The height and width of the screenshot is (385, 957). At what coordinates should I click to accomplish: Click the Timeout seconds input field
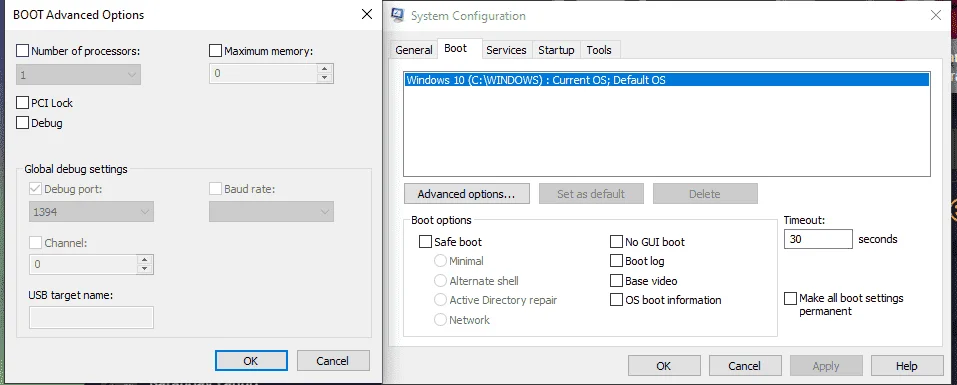pyautogui.click(x=818, y=239)
